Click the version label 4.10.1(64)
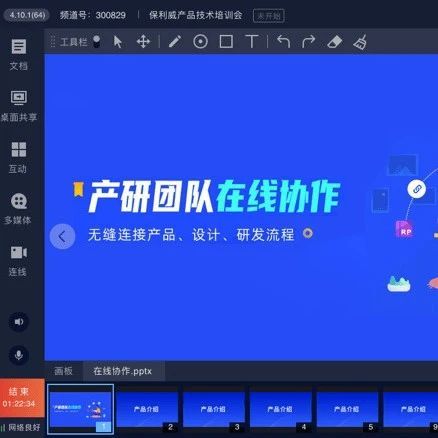 tap(27, 15)
